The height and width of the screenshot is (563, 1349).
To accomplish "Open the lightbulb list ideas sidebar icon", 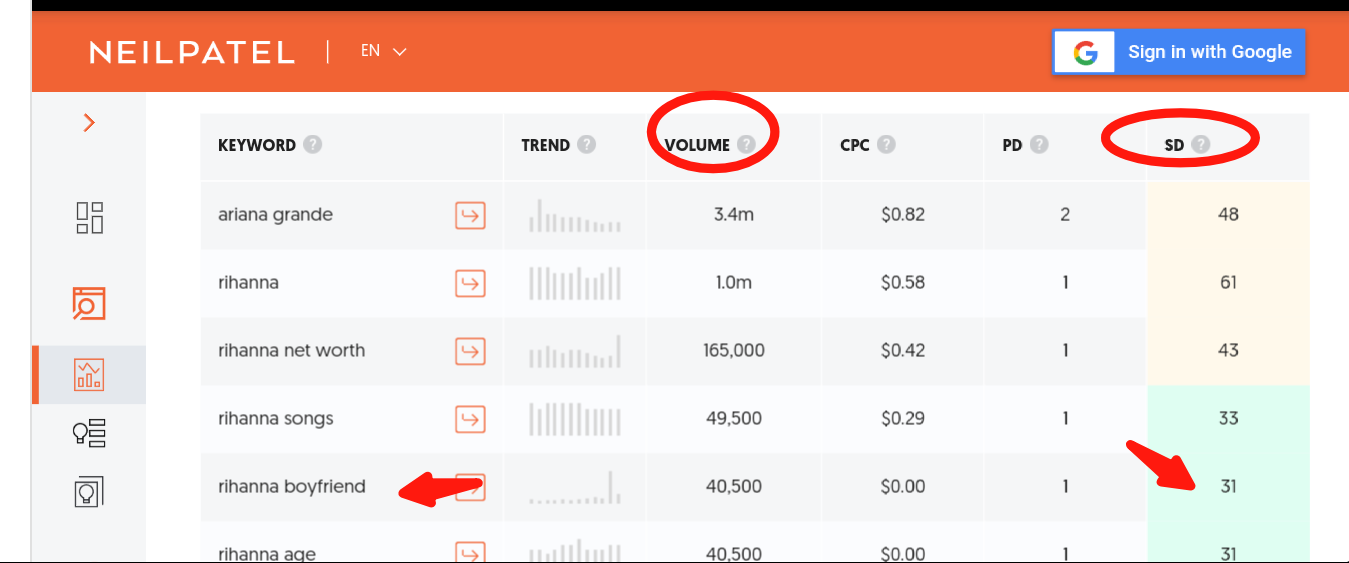I will tap(89, 433).
